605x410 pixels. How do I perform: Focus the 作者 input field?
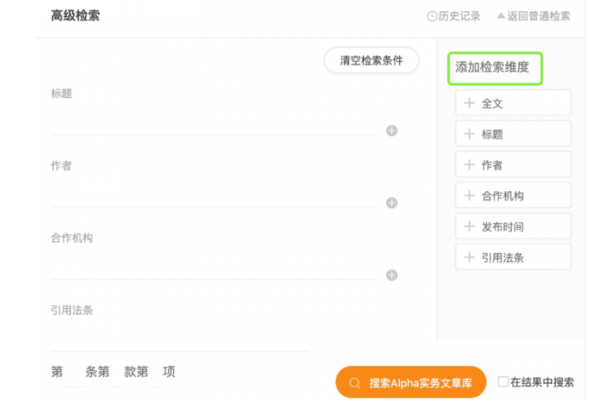pyautogui.click(x=213, y=197)
